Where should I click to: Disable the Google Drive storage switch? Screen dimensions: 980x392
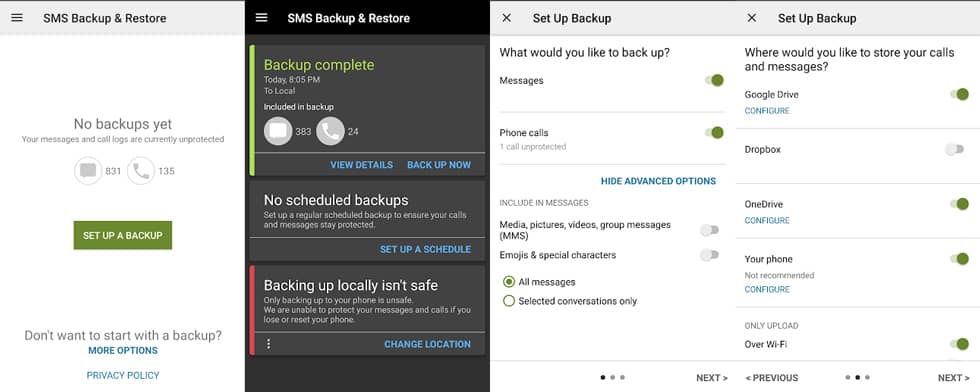click(959, 94)
